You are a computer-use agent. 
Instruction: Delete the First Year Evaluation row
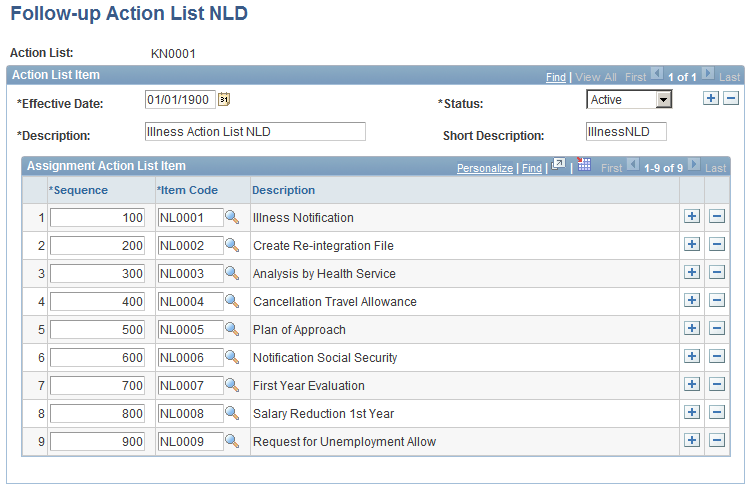pos(717,384)
